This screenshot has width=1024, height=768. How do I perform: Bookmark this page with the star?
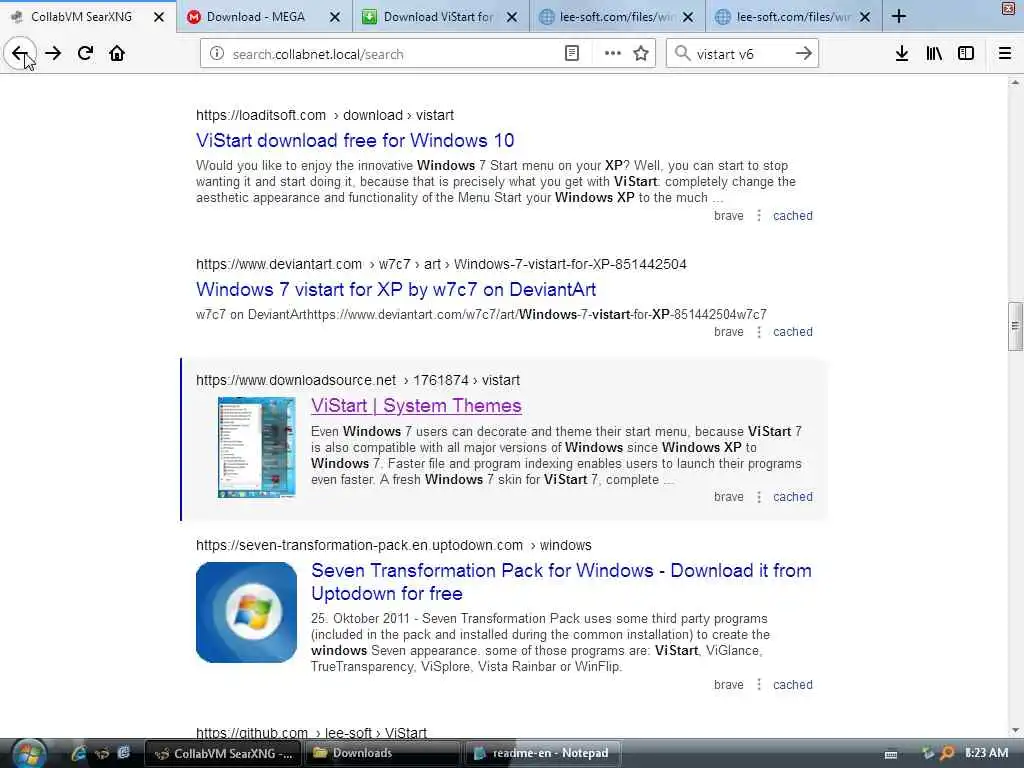[x=641, y=54]
